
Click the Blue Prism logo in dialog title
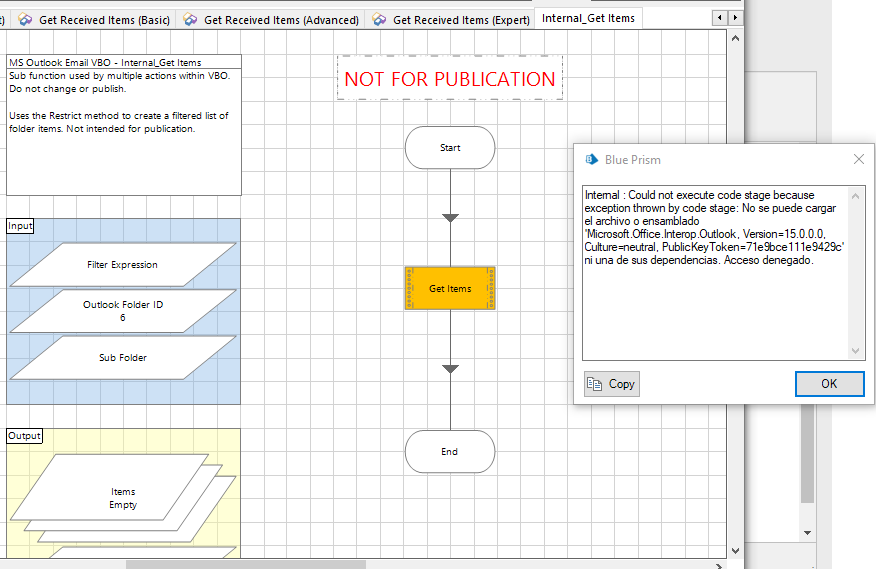591,159
